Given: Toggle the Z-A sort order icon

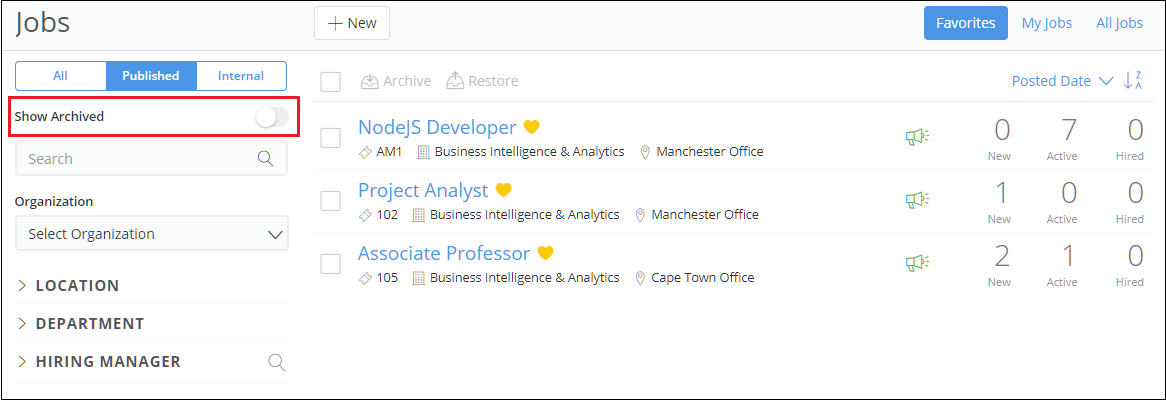Looking at the screenshot, I should click(1133, 81).
